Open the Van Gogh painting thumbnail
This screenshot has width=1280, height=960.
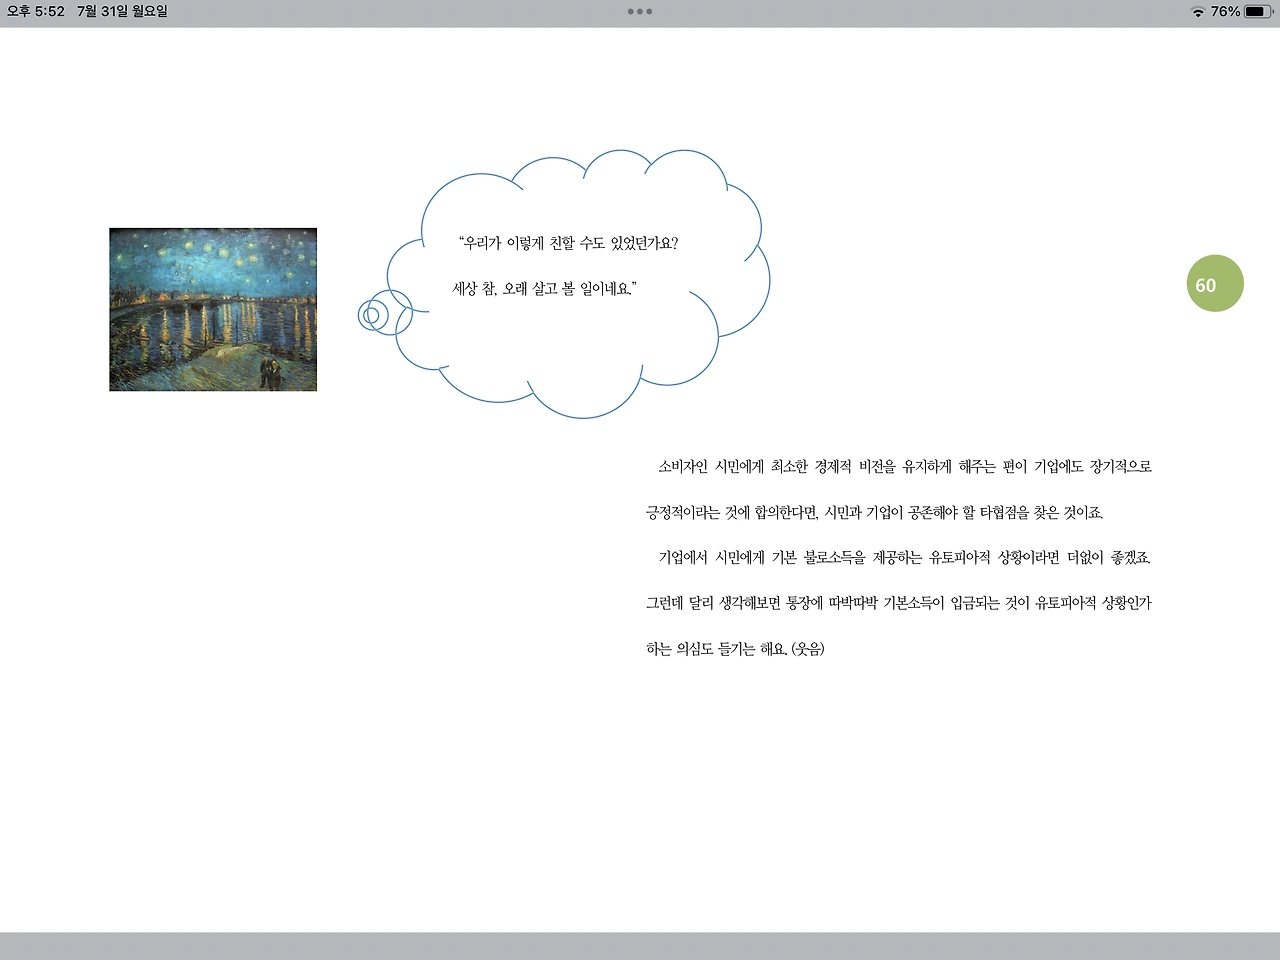(x=212, y=308)
